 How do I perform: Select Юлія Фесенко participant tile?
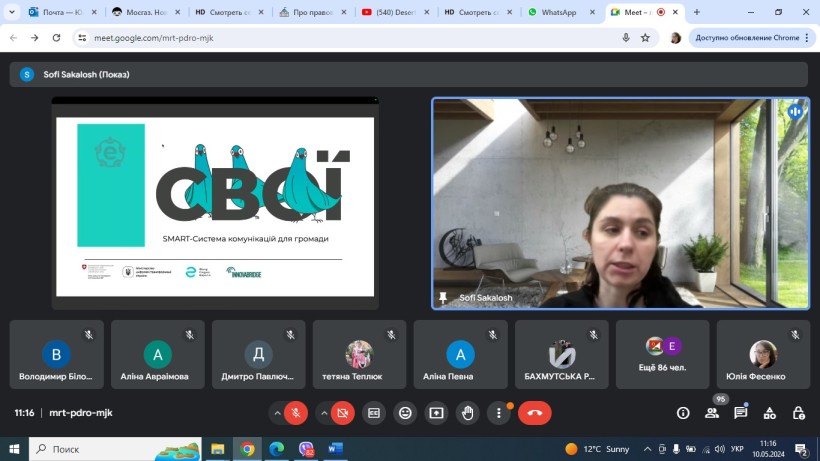click(x=763, y=354)
